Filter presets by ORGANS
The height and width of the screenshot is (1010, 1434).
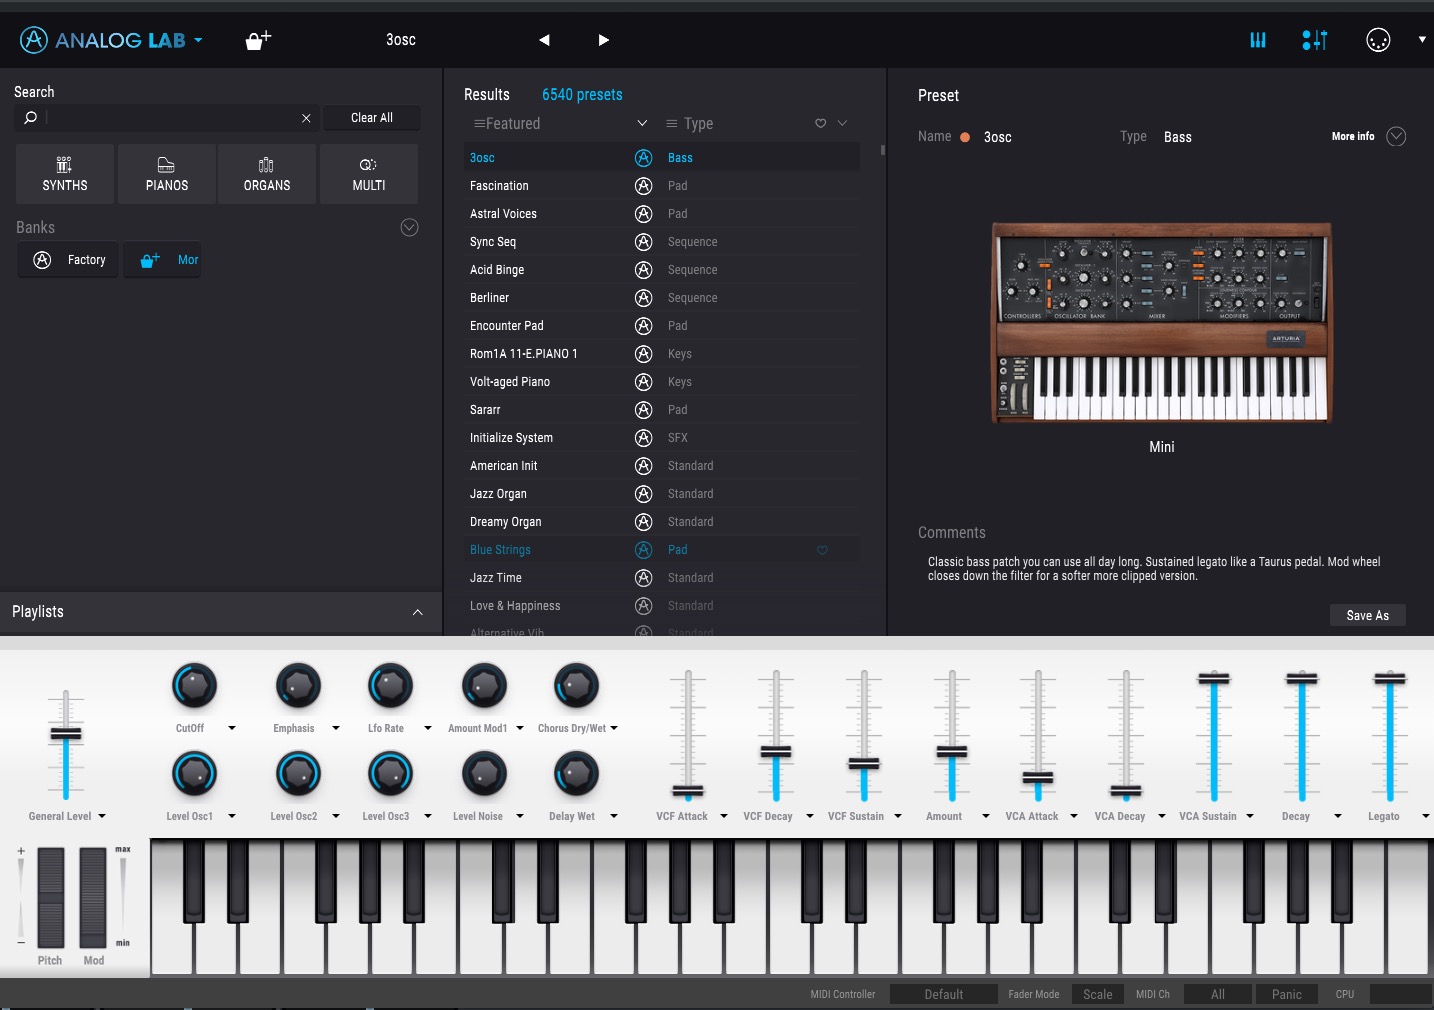[267, 174]
